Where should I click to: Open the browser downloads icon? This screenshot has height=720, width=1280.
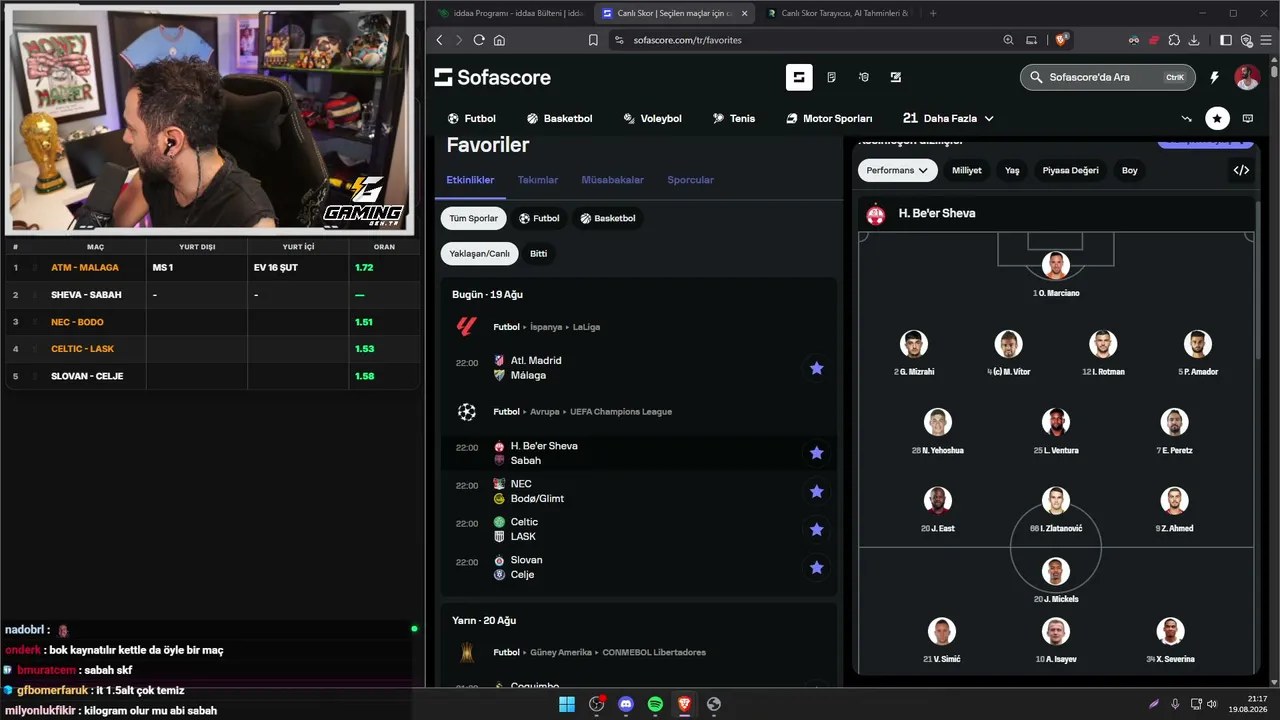pyautogui.click(x=1194, y=40)
